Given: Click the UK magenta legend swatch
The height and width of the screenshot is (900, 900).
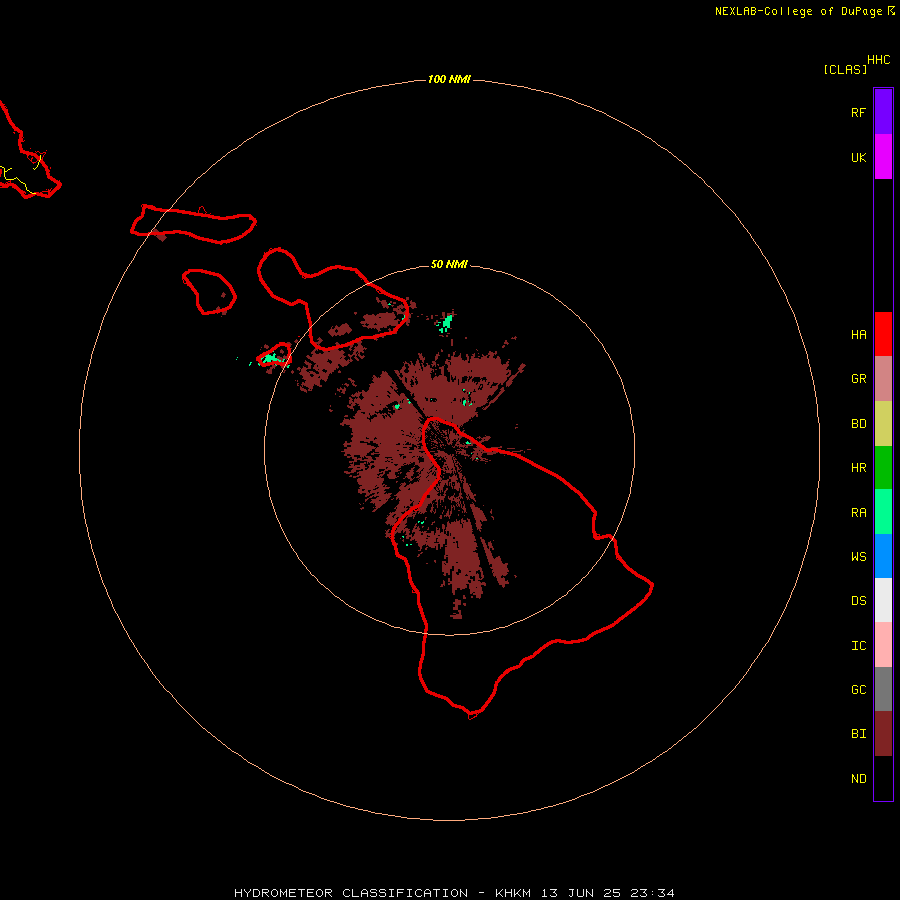Looking at the screenshot, I should click(883, 157).
